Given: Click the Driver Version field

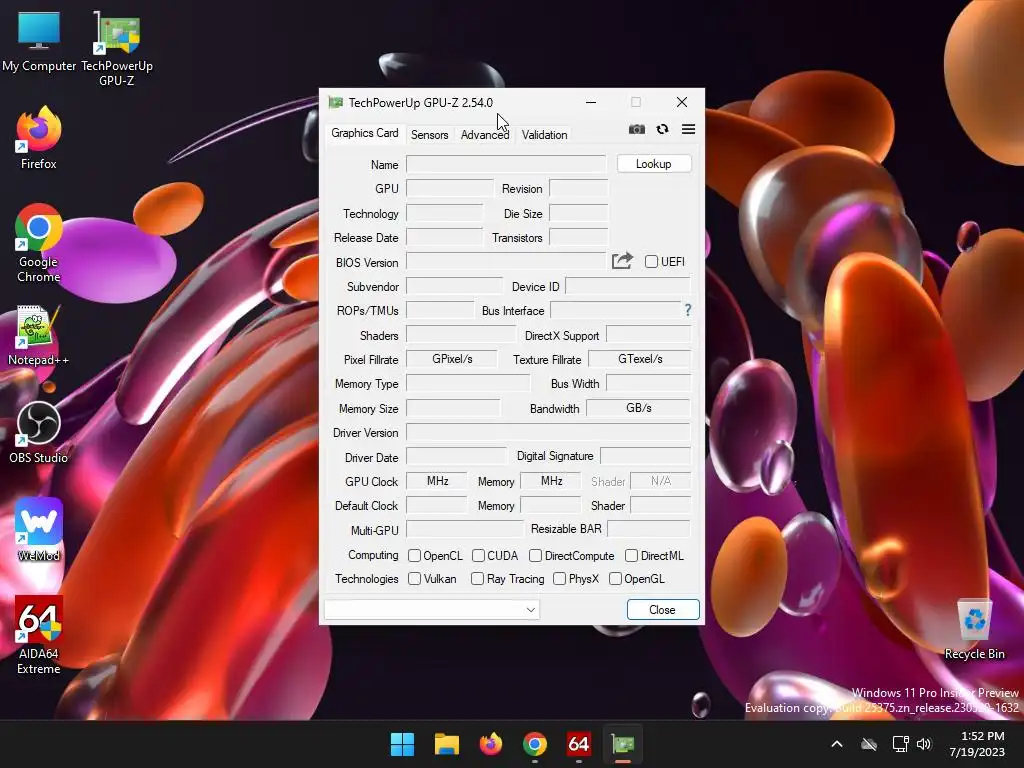Looking at the screenshot, I should tap(548, 432).
